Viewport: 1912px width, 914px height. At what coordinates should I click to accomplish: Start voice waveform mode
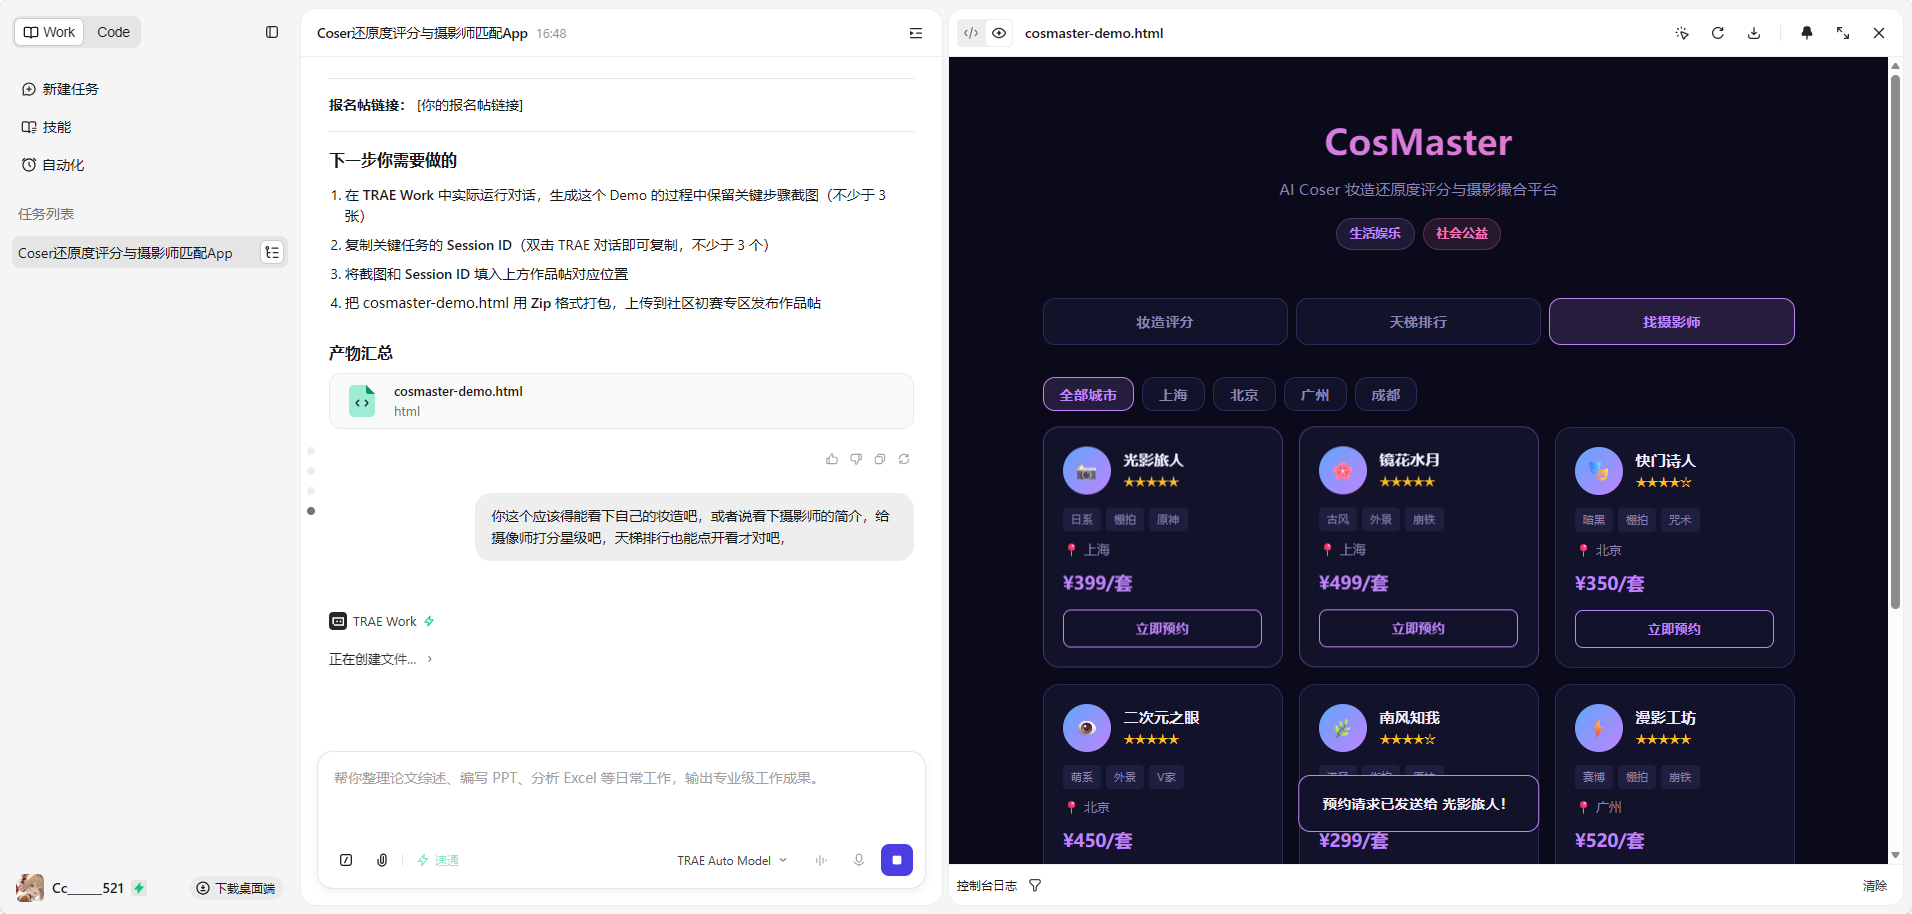click(821, 860)
